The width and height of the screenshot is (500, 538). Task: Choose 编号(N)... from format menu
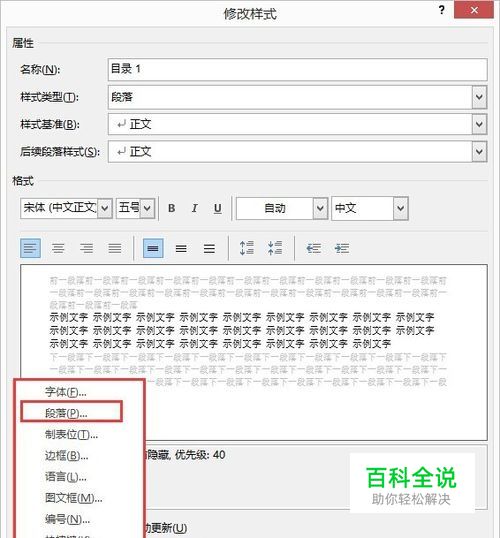click(x=67, y=519)
